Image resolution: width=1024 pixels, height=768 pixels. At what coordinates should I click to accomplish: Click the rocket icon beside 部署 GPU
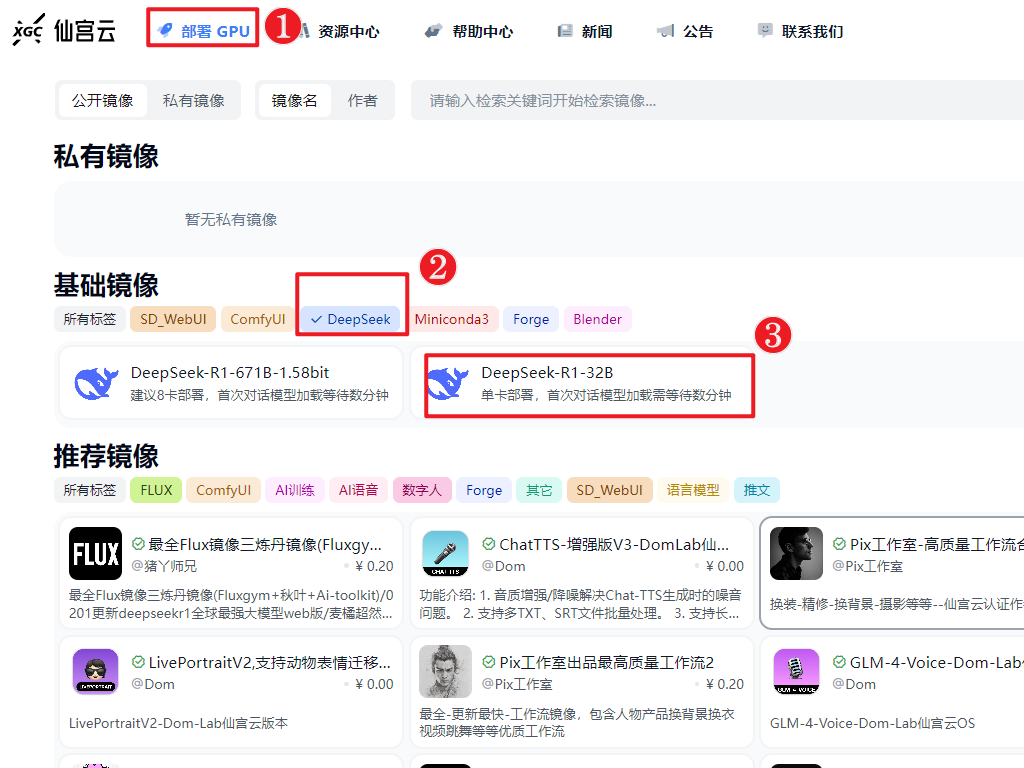coord(166,30)
